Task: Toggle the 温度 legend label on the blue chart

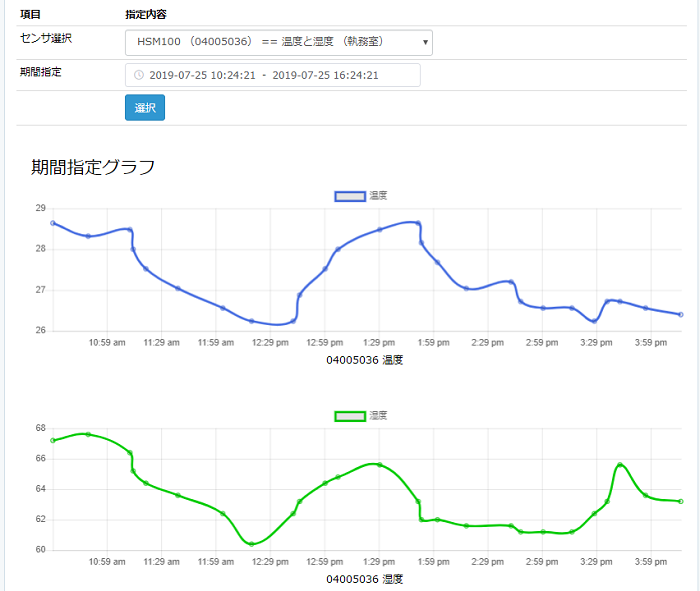Action: [378, 196]
